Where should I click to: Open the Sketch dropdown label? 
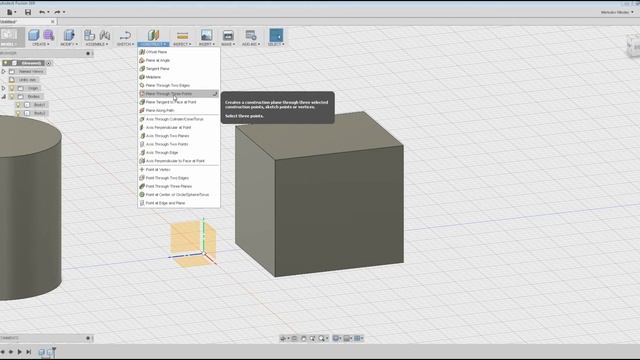coord(125,44)
